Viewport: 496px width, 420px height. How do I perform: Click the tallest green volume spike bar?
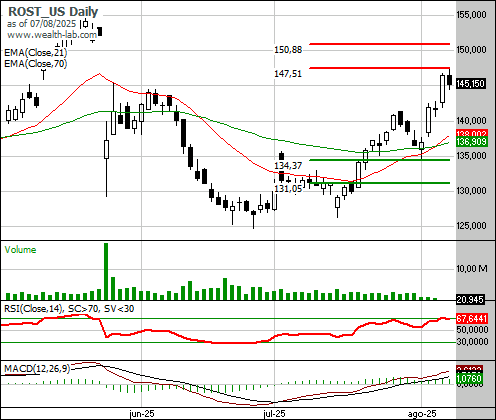pos(106,271)
